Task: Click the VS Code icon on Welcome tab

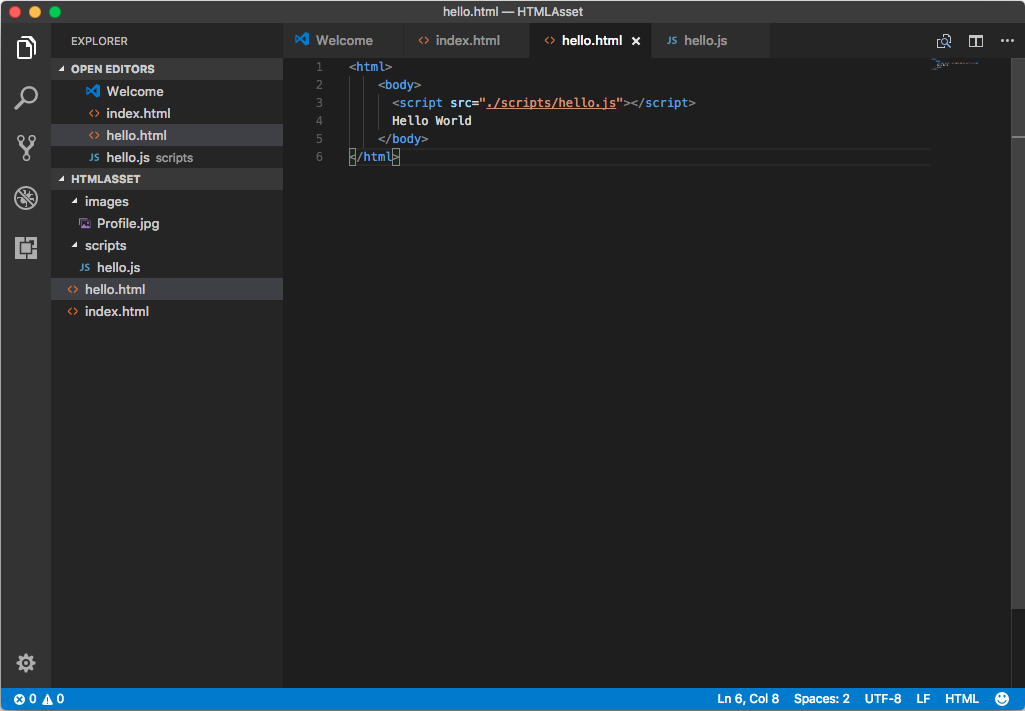Action: click(x=302, y=39)
